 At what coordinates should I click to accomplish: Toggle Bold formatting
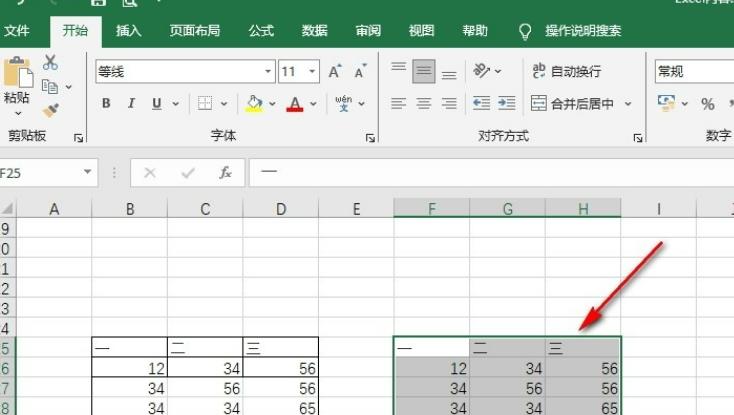pos(106,103)
